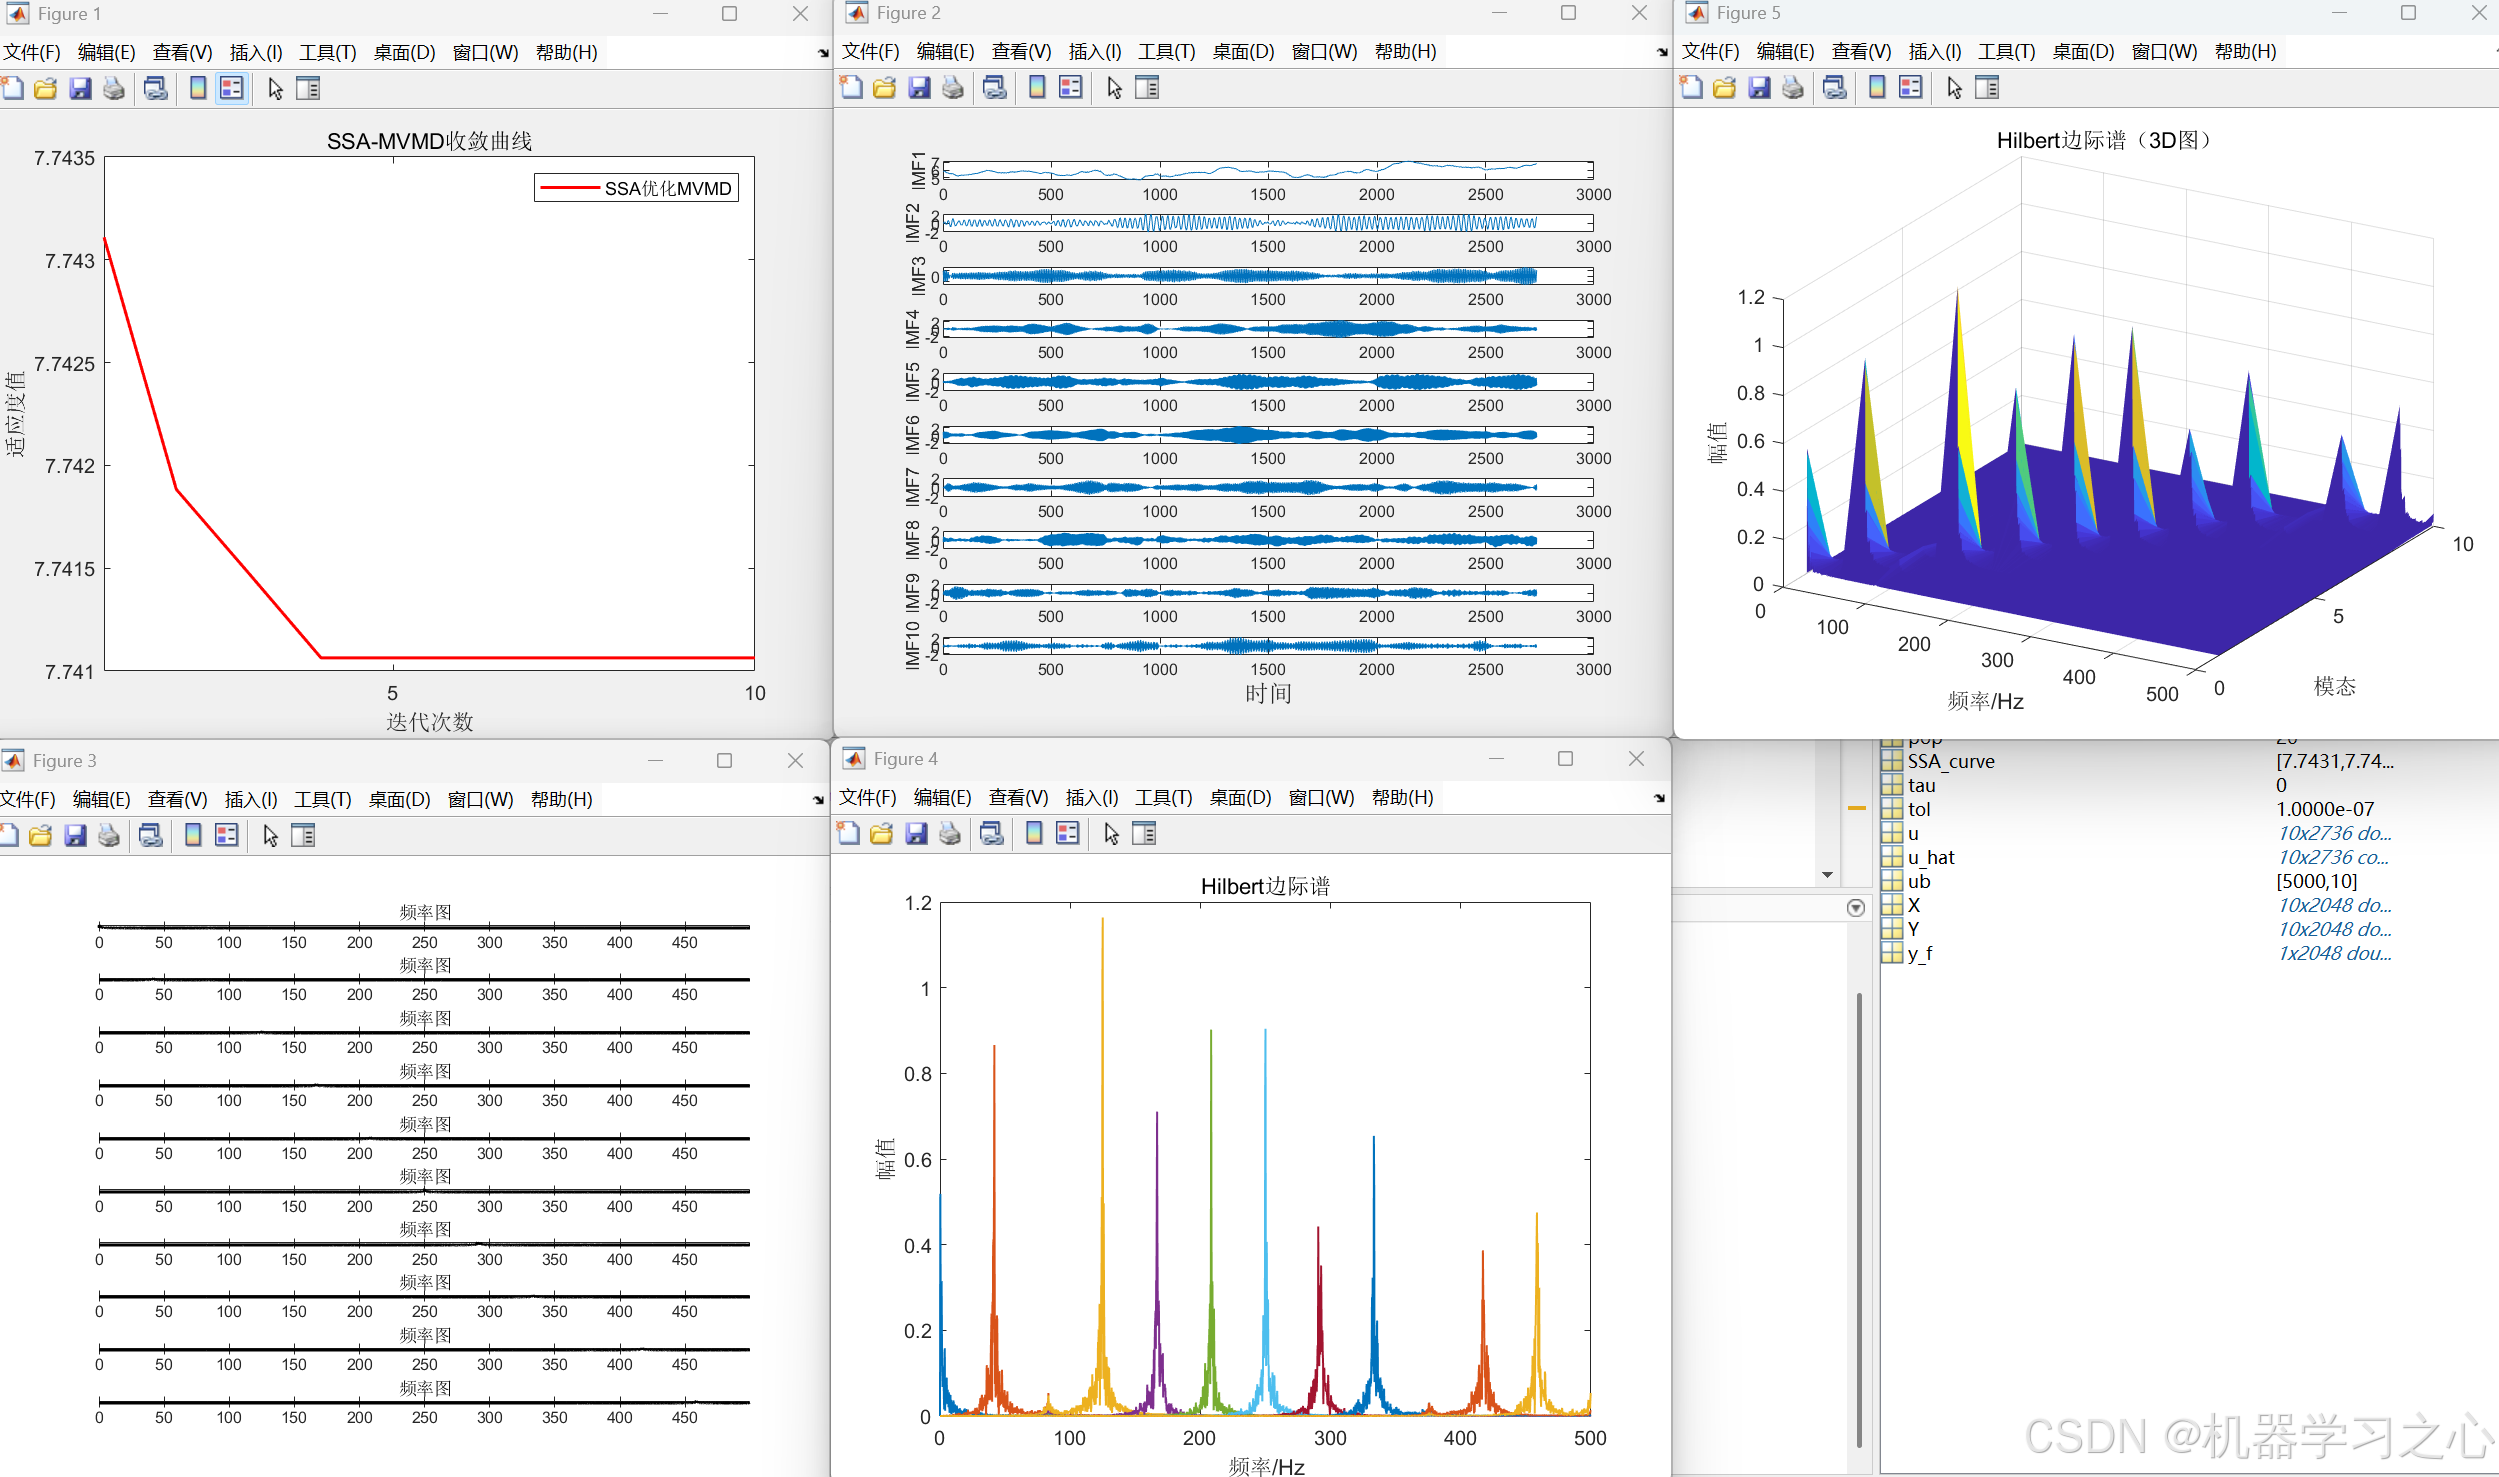Expand workspace panel actions dropdown circle
This screenshot has height=1477, width=2499.
(1856, 908)
